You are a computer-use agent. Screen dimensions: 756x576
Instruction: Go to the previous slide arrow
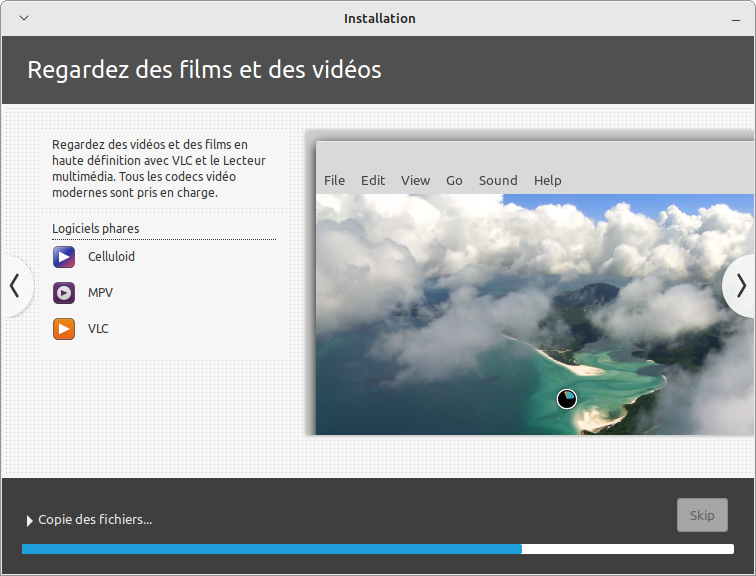click(x=14, y=286)
